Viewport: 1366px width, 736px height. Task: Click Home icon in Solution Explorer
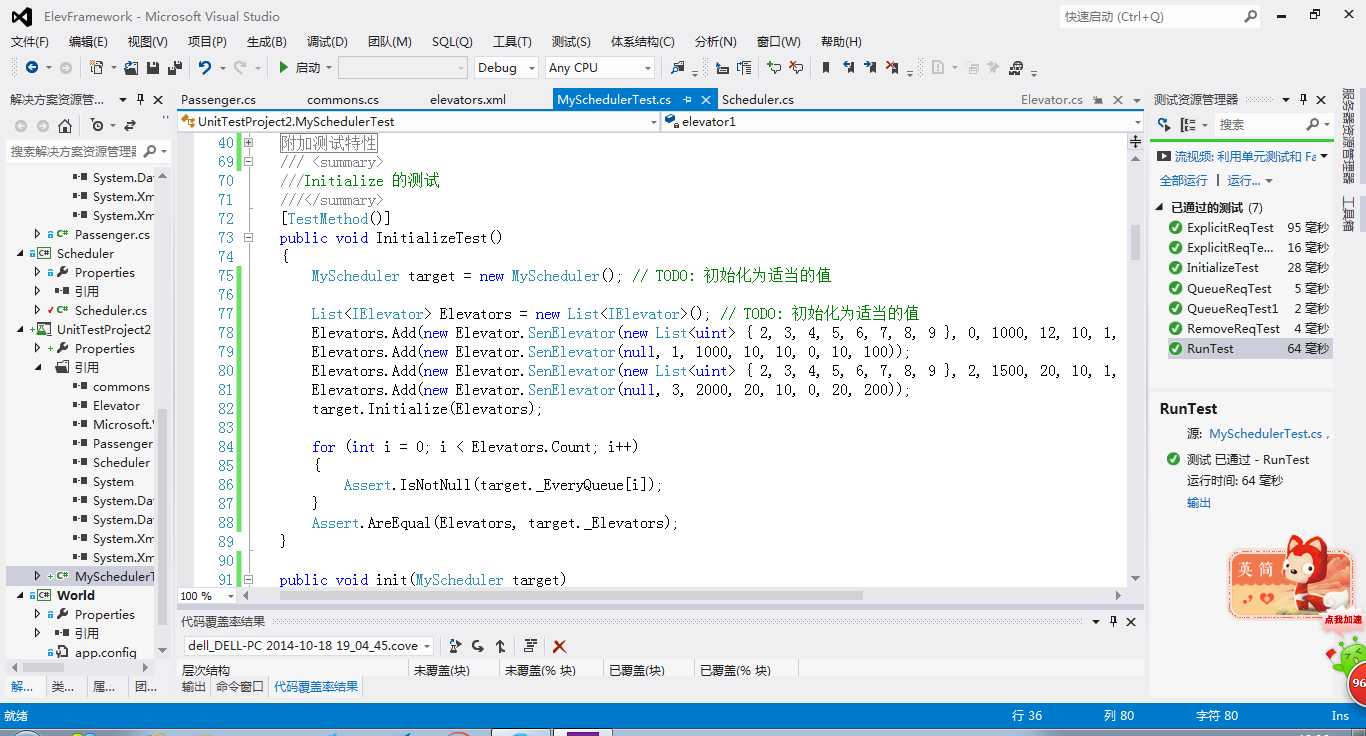[65, 126]
